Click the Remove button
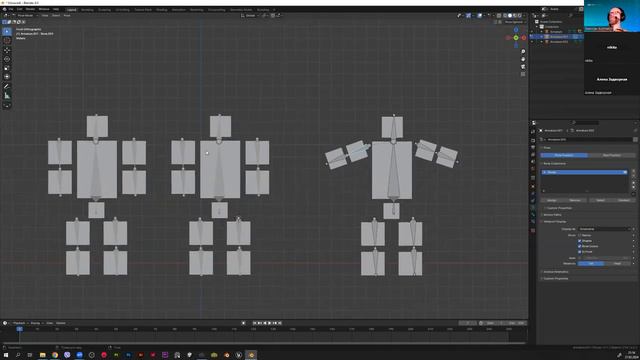 pos(575,200)
